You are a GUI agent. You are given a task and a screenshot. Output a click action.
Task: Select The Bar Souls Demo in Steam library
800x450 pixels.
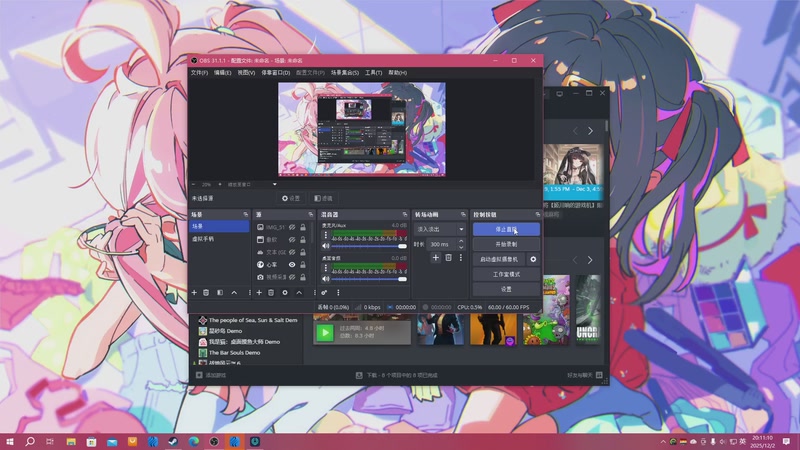point(234,353)
